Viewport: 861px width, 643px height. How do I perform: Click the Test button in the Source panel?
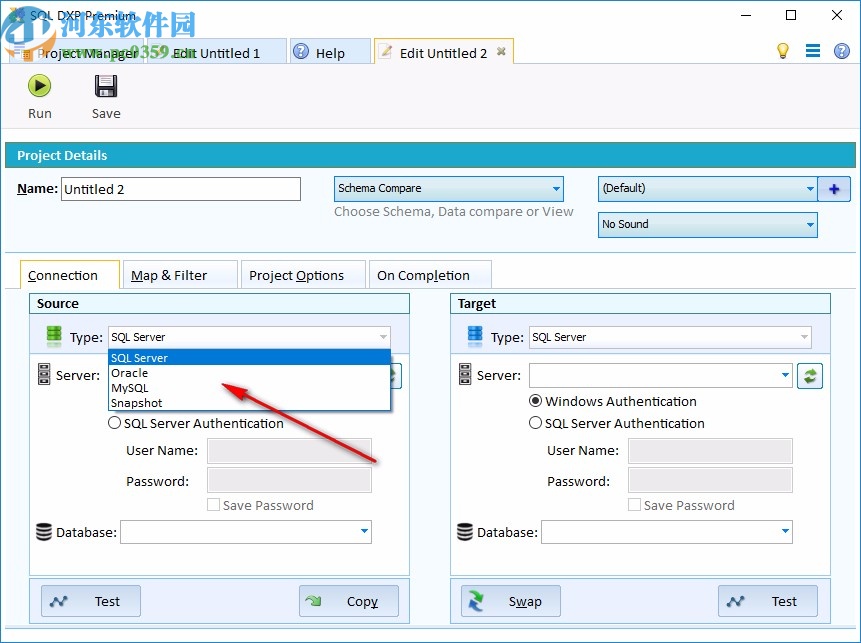[90, 601]
